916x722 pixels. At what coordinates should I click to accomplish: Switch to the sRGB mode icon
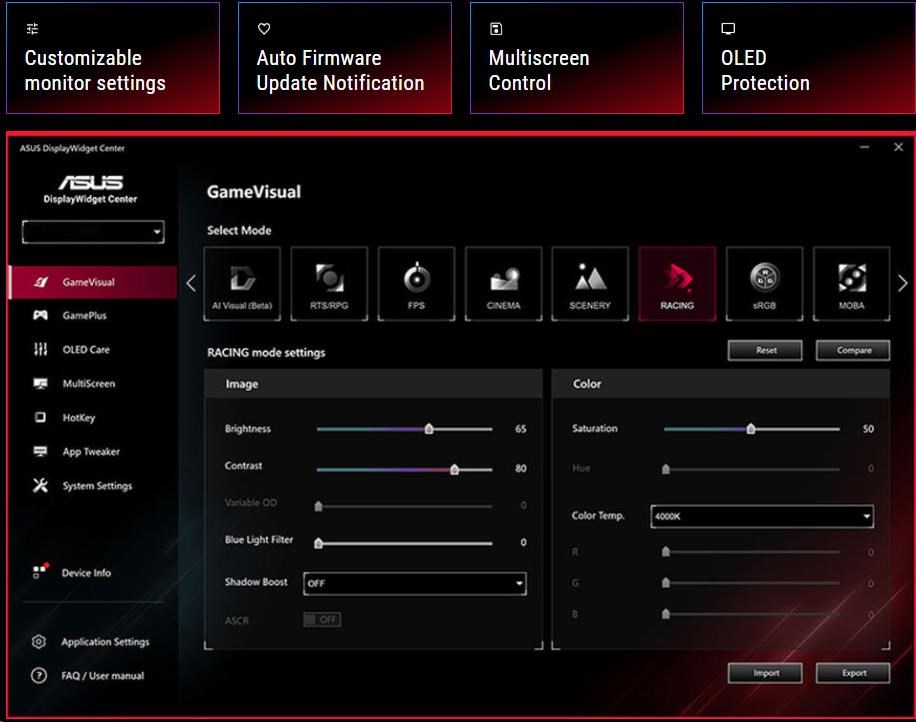764,283
